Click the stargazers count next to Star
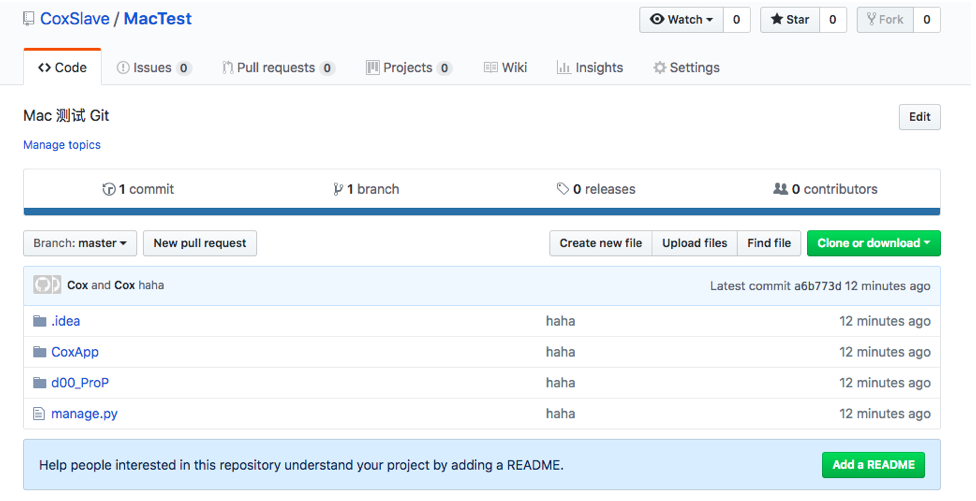This screenshot has height=501, width=976. pos(832,20)
